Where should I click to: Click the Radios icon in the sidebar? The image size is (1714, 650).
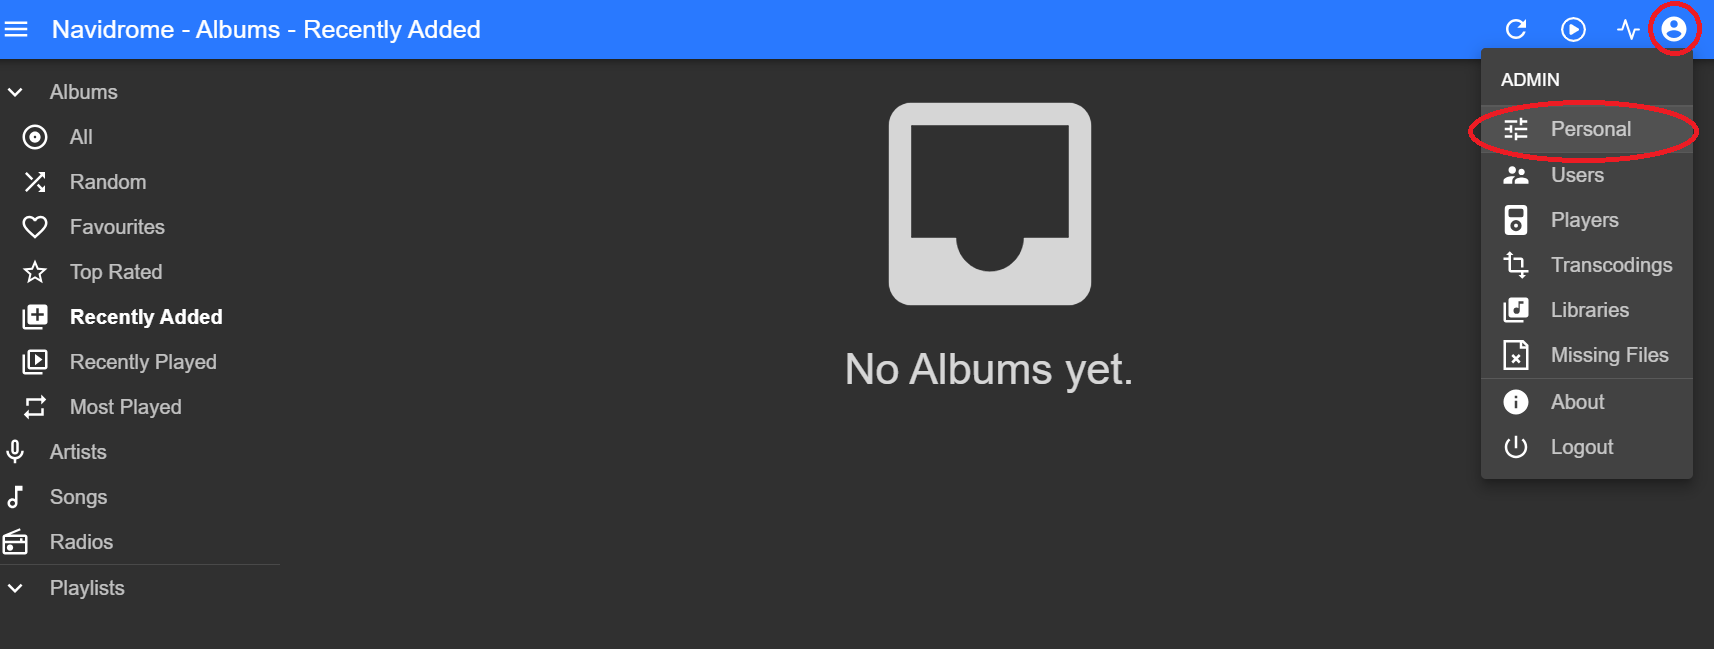pos(15,542)
